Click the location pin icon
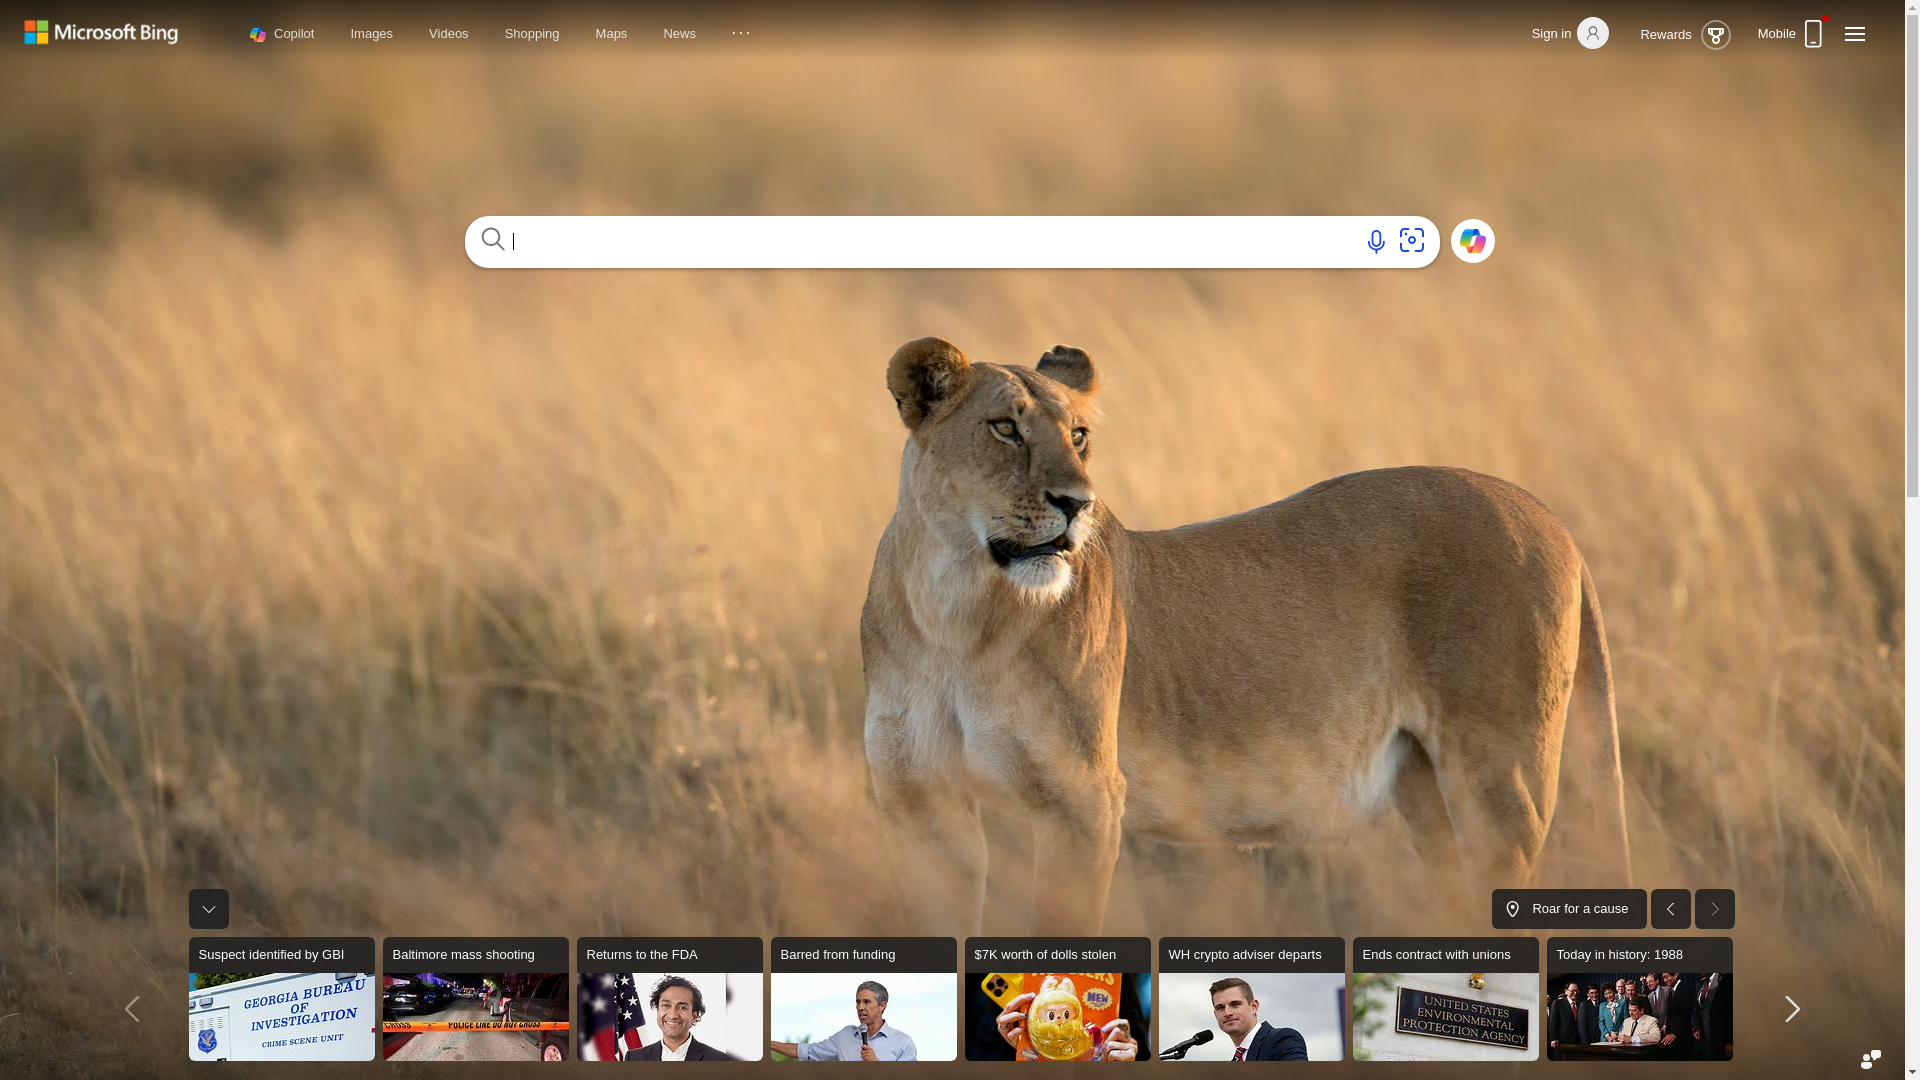The width and height of the screenshot is (1920, 1080). tap(1512, 910)
